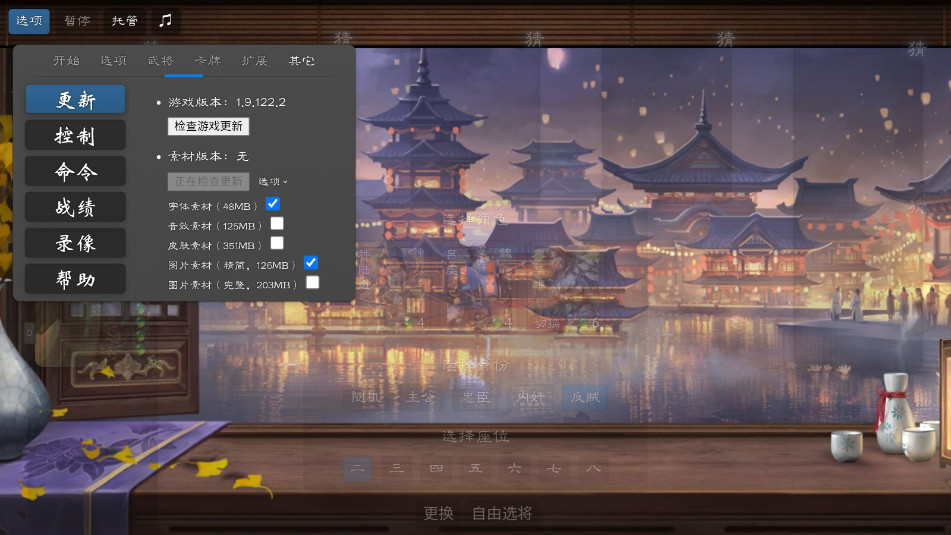
Task: Switch to the 开始 tab
Action: pyautogui.click(x=67, y=61)
